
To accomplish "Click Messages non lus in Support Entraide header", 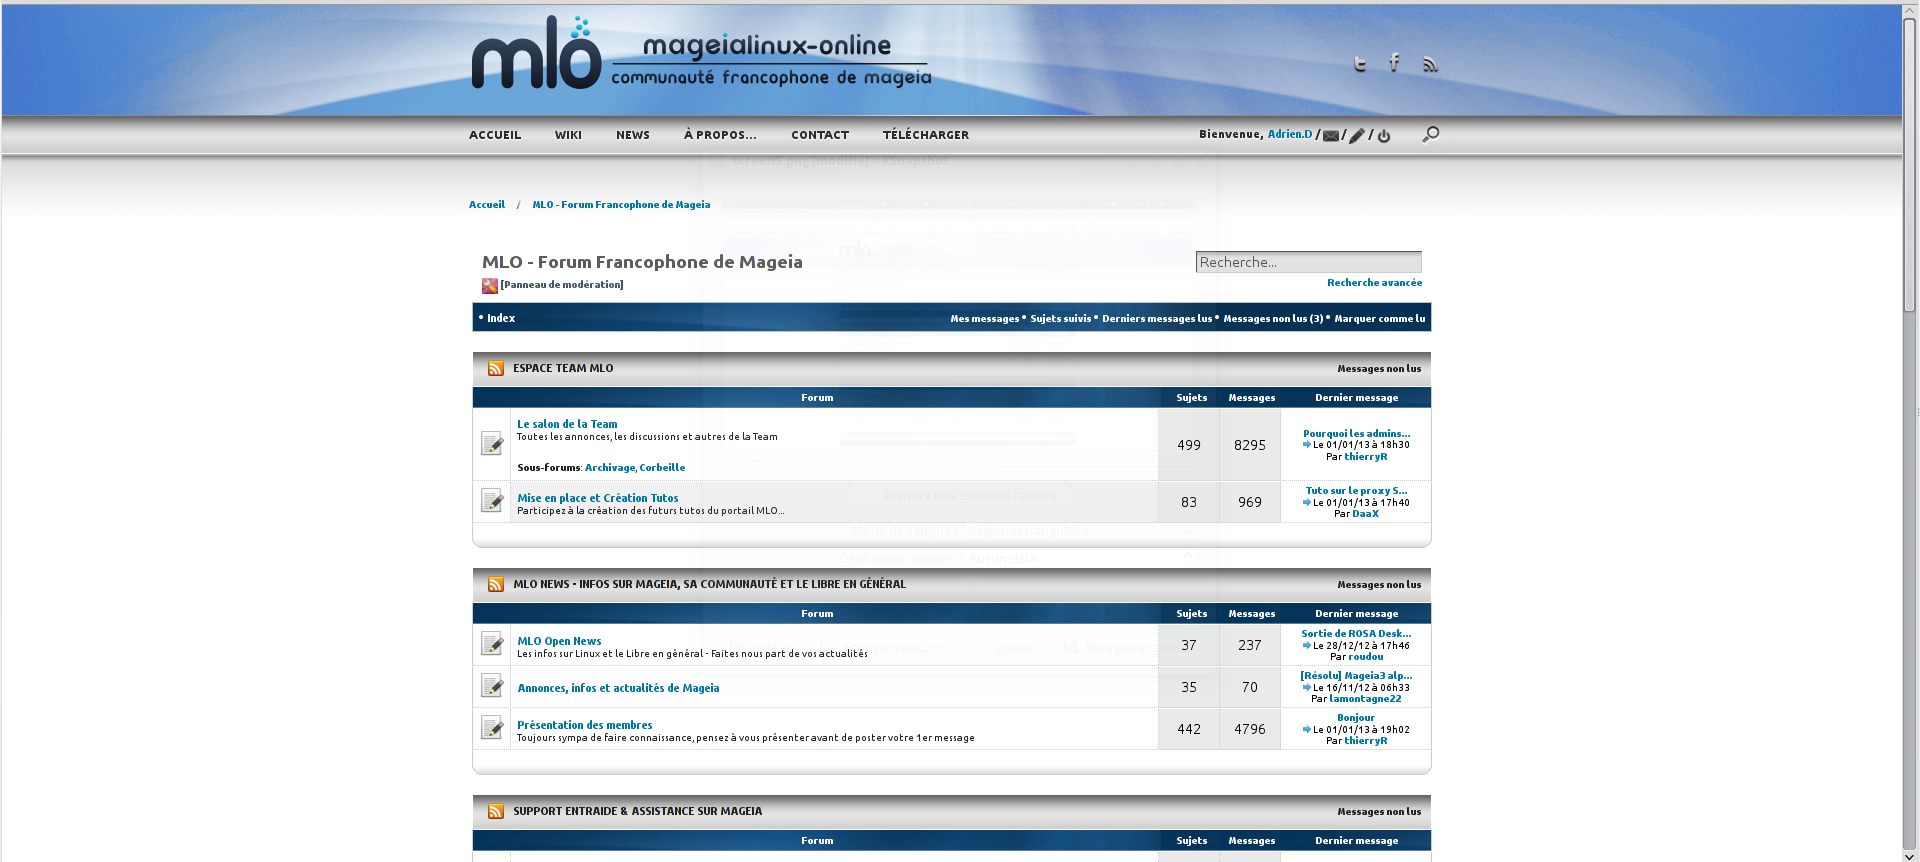I will (x=1379, y=812).
